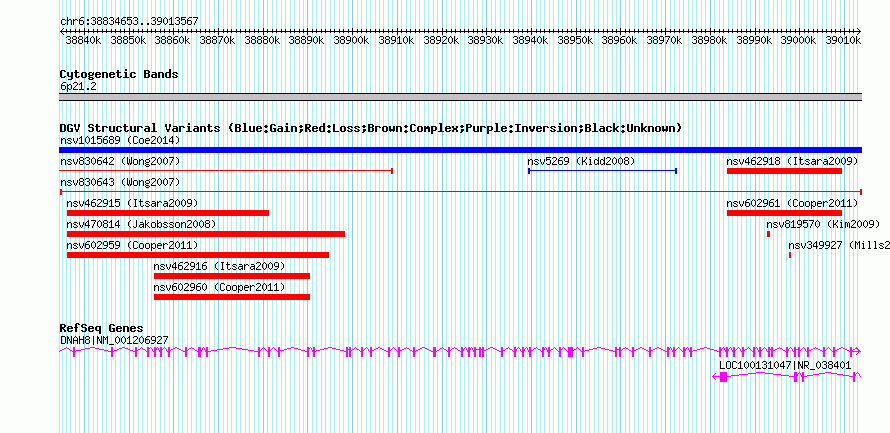Viewport: 890px width, 433px height.
Task: Select the nsv462916 (Itsara2009) label
Action: (219, 267)
